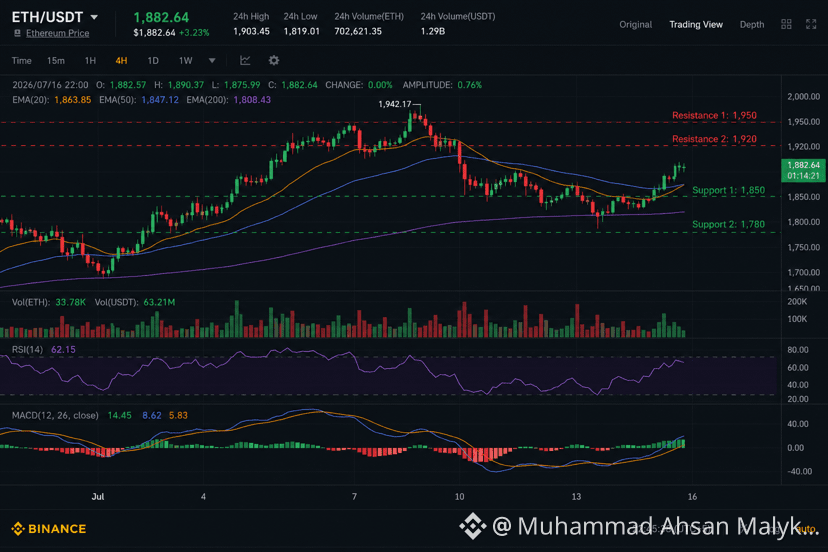Click the +3.23% price change

(x=194, y=33)
